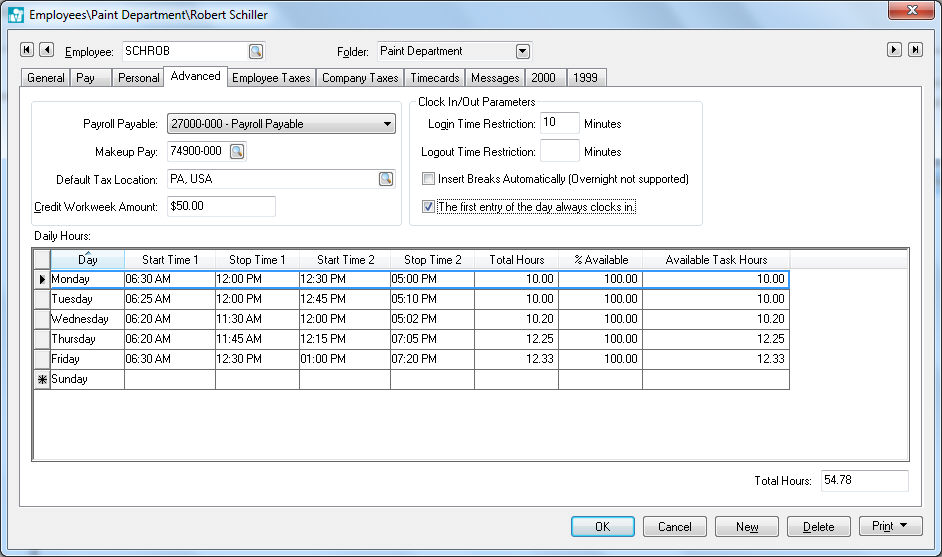Click the last record navigation arrow

[x=914, y=50]
